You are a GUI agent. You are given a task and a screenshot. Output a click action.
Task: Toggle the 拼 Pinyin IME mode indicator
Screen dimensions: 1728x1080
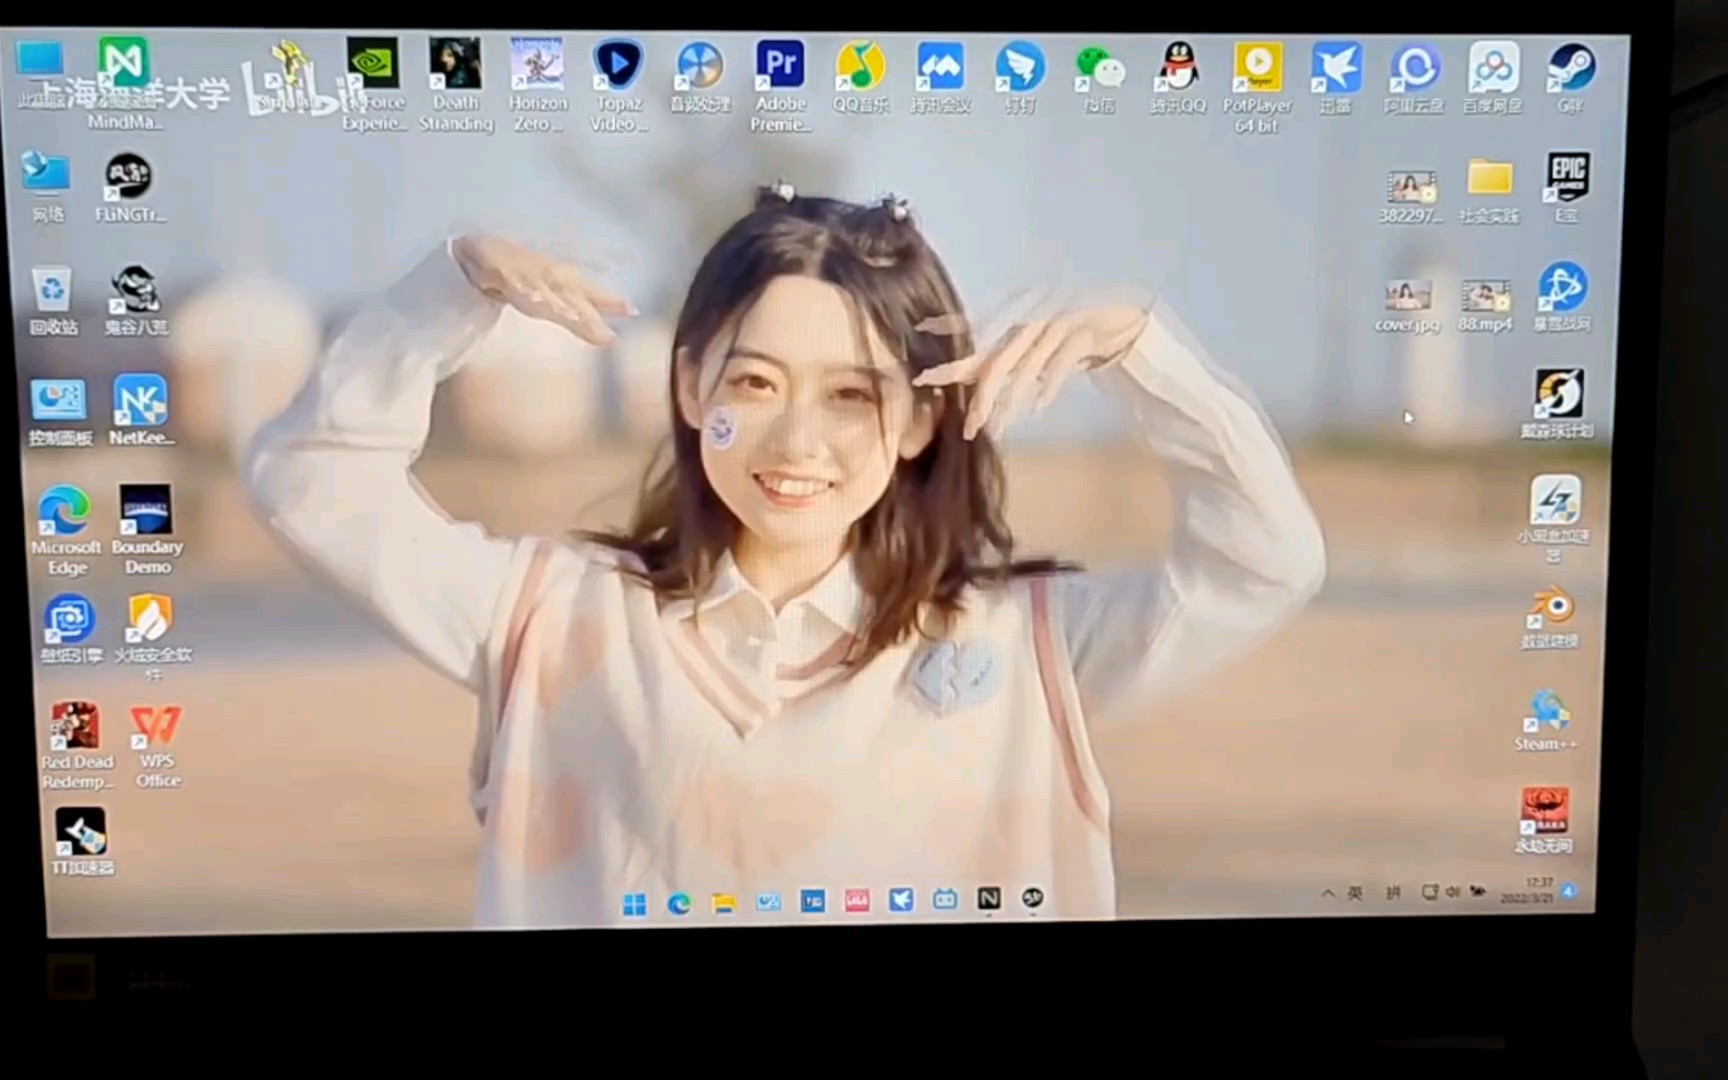coord(1393,892)
